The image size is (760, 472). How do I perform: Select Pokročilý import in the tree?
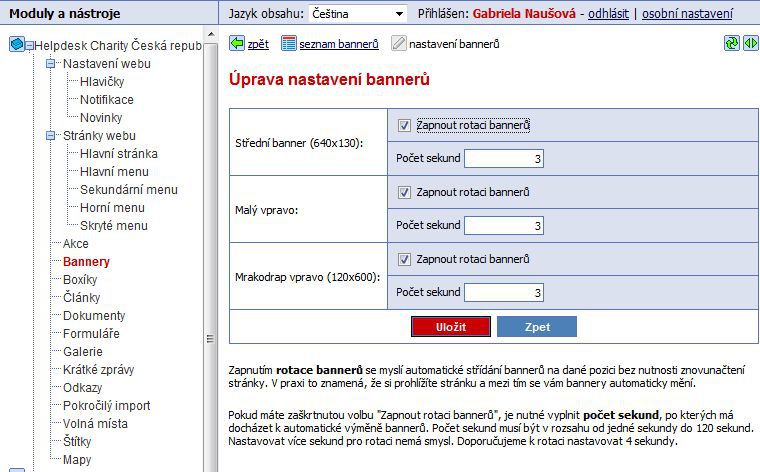click(107, 406)
